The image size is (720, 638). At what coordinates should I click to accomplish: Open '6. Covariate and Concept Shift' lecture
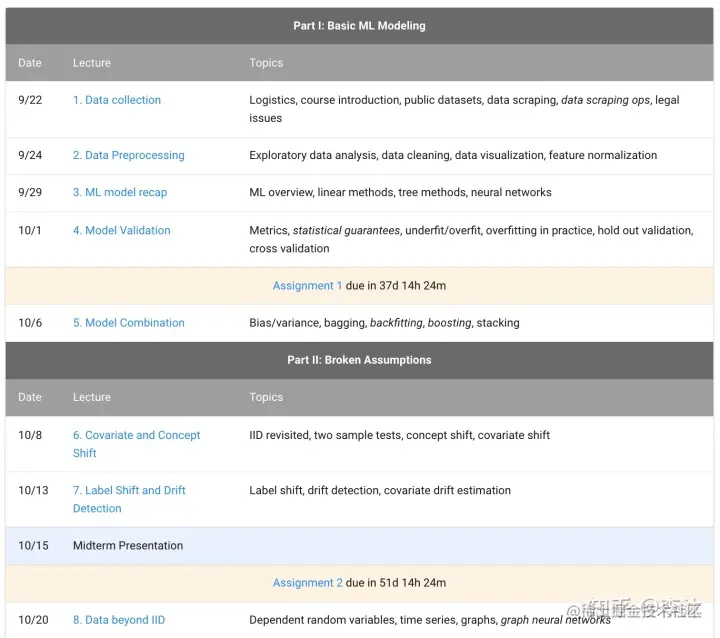pyautogui.click(x=136, y=444)
